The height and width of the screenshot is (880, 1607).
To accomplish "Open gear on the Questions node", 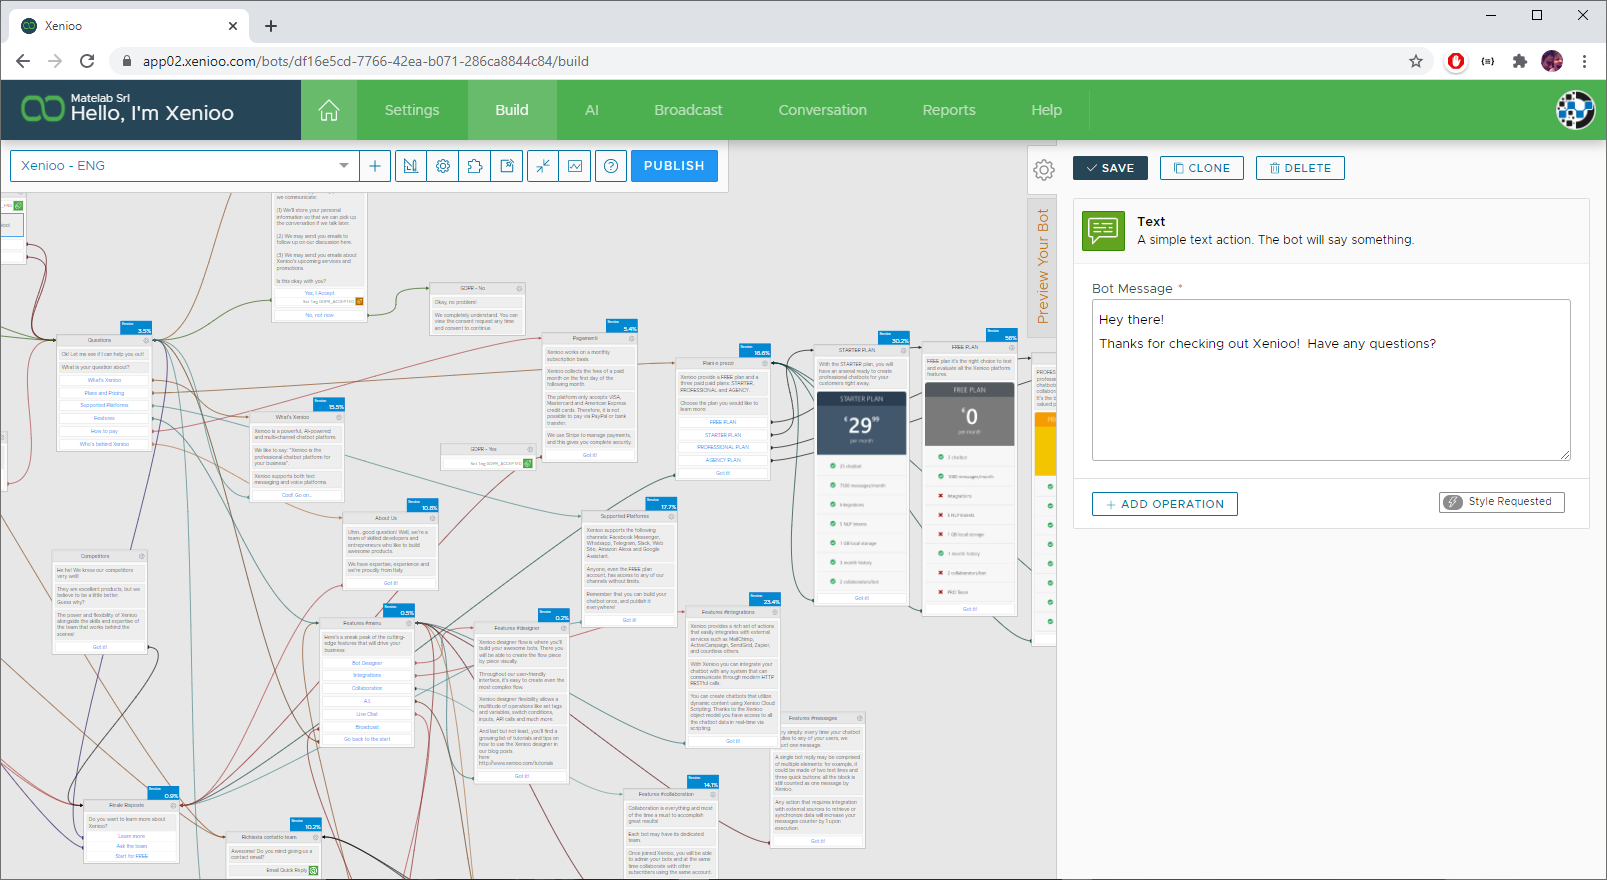I will pos(145,340).
